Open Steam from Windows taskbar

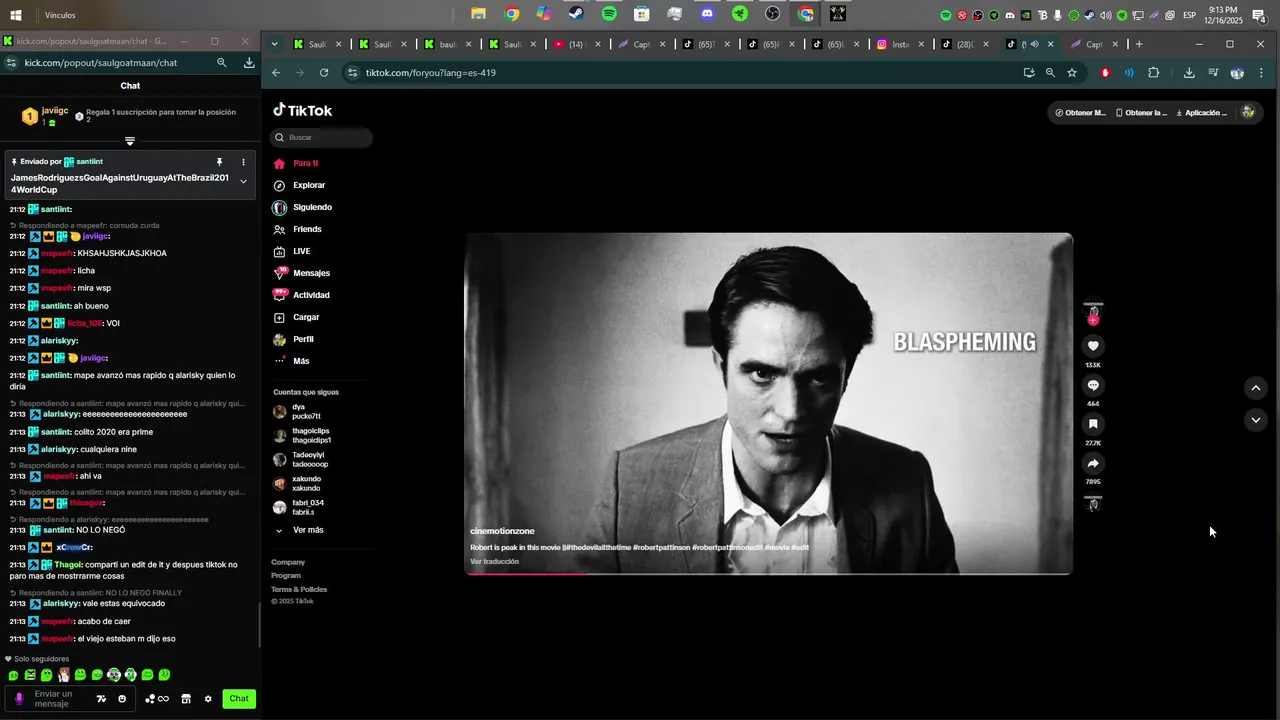tap(576, 14)
